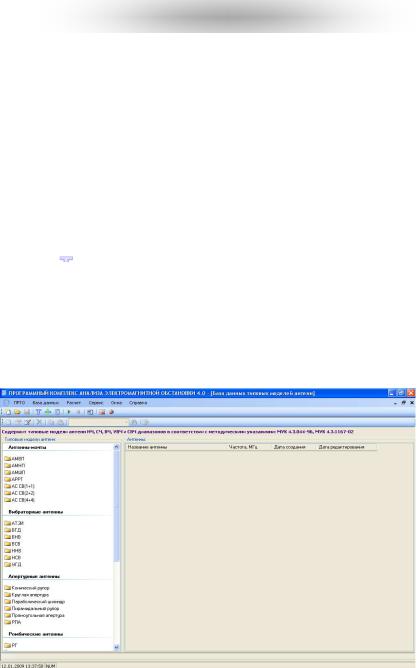Select the Круглая апертура folder
Image resolution: width=420 pixels, height=668 pixels.
click(x=27, y=595)
